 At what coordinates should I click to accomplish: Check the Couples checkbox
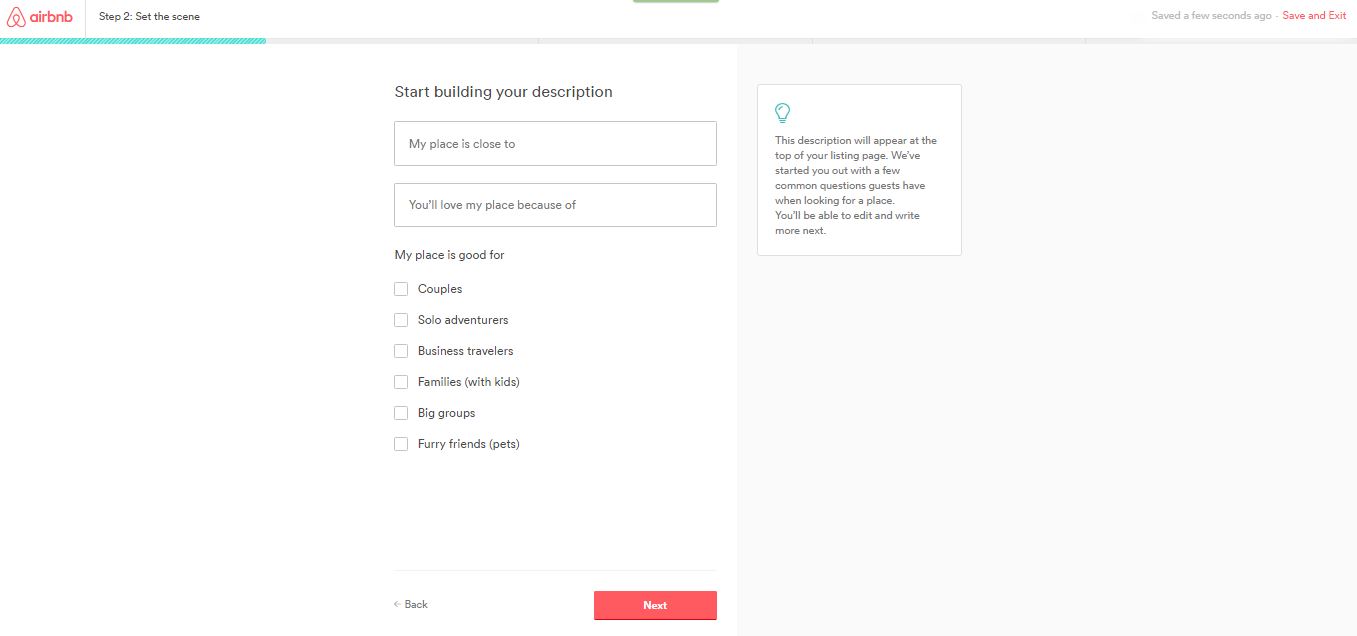point(401,289)
